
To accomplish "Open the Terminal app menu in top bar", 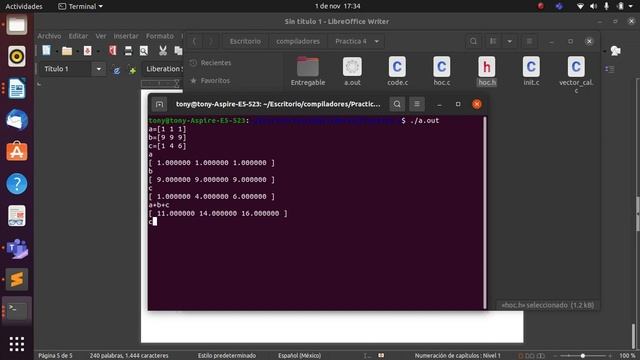I will (80, 6).
